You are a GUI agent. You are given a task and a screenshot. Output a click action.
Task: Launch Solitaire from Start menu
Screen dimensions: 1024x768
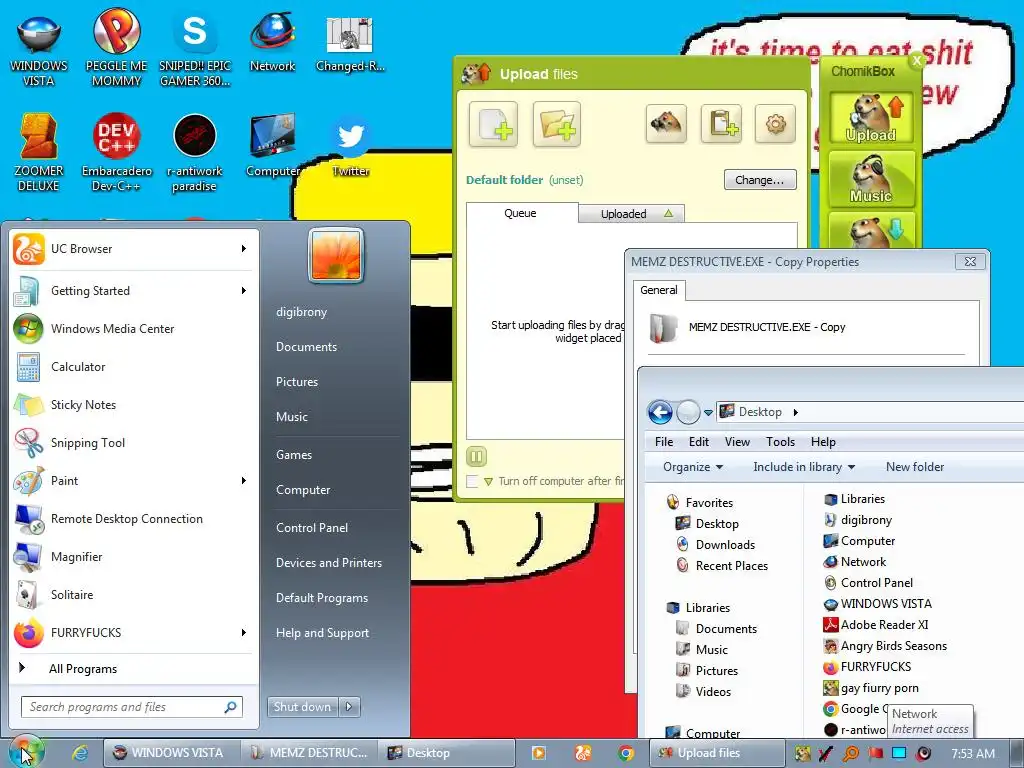point(134,595)
